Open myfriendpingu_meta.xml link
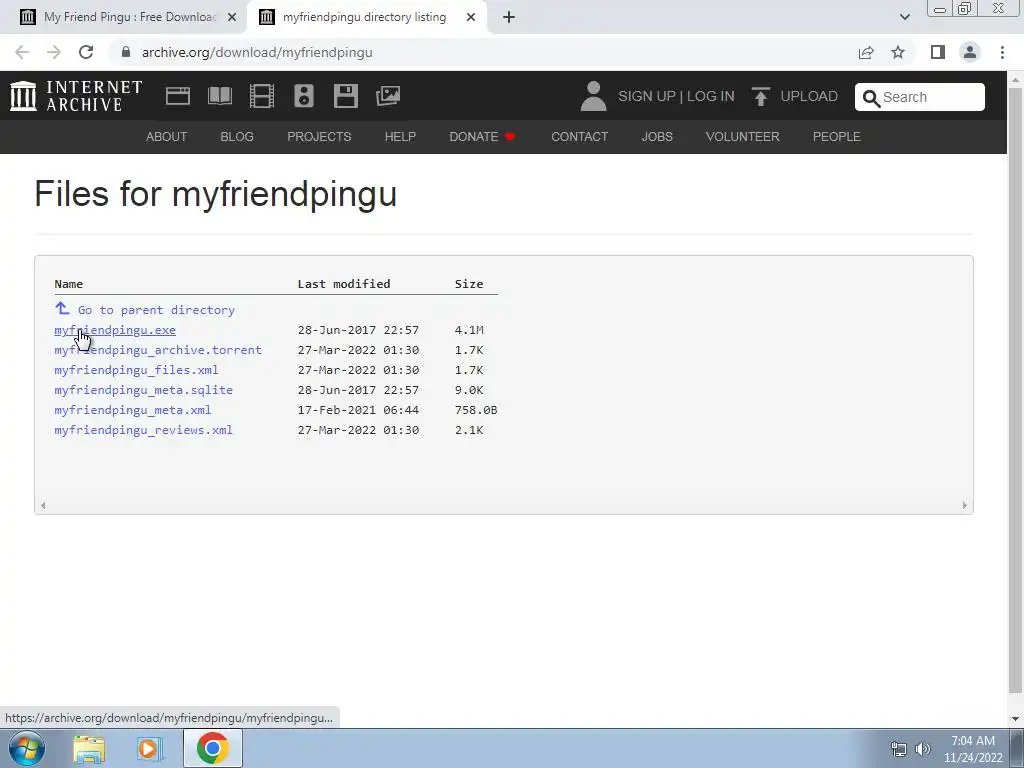 (133, 410)
